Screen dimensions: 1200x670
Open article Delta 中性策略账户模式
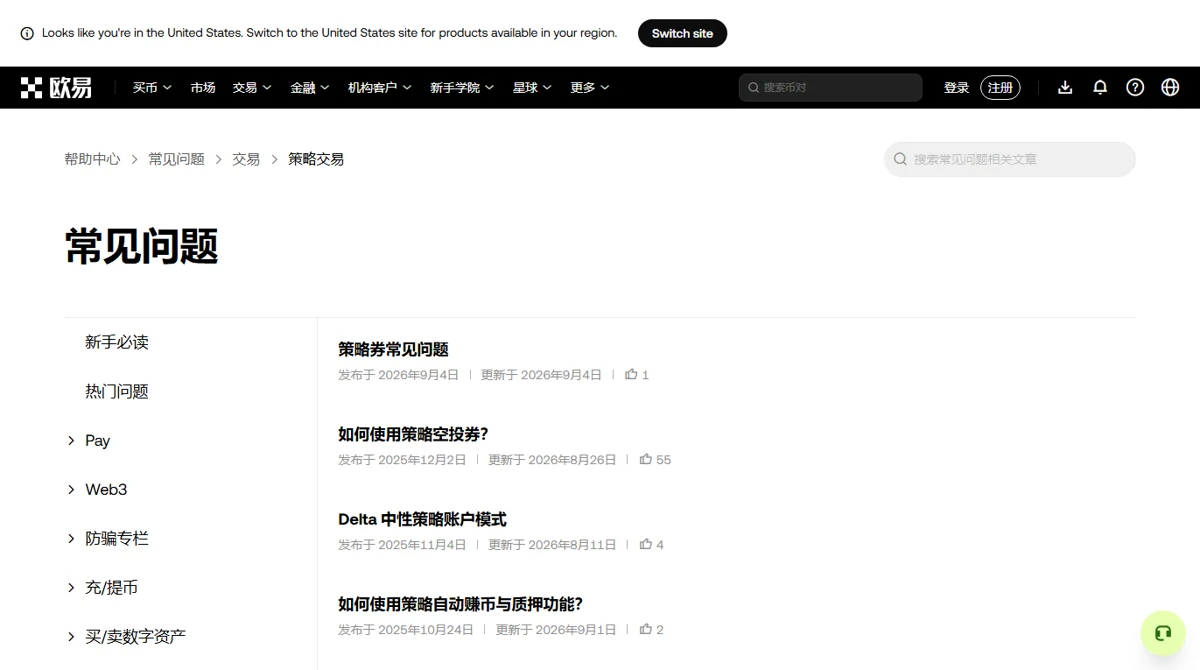422,520
